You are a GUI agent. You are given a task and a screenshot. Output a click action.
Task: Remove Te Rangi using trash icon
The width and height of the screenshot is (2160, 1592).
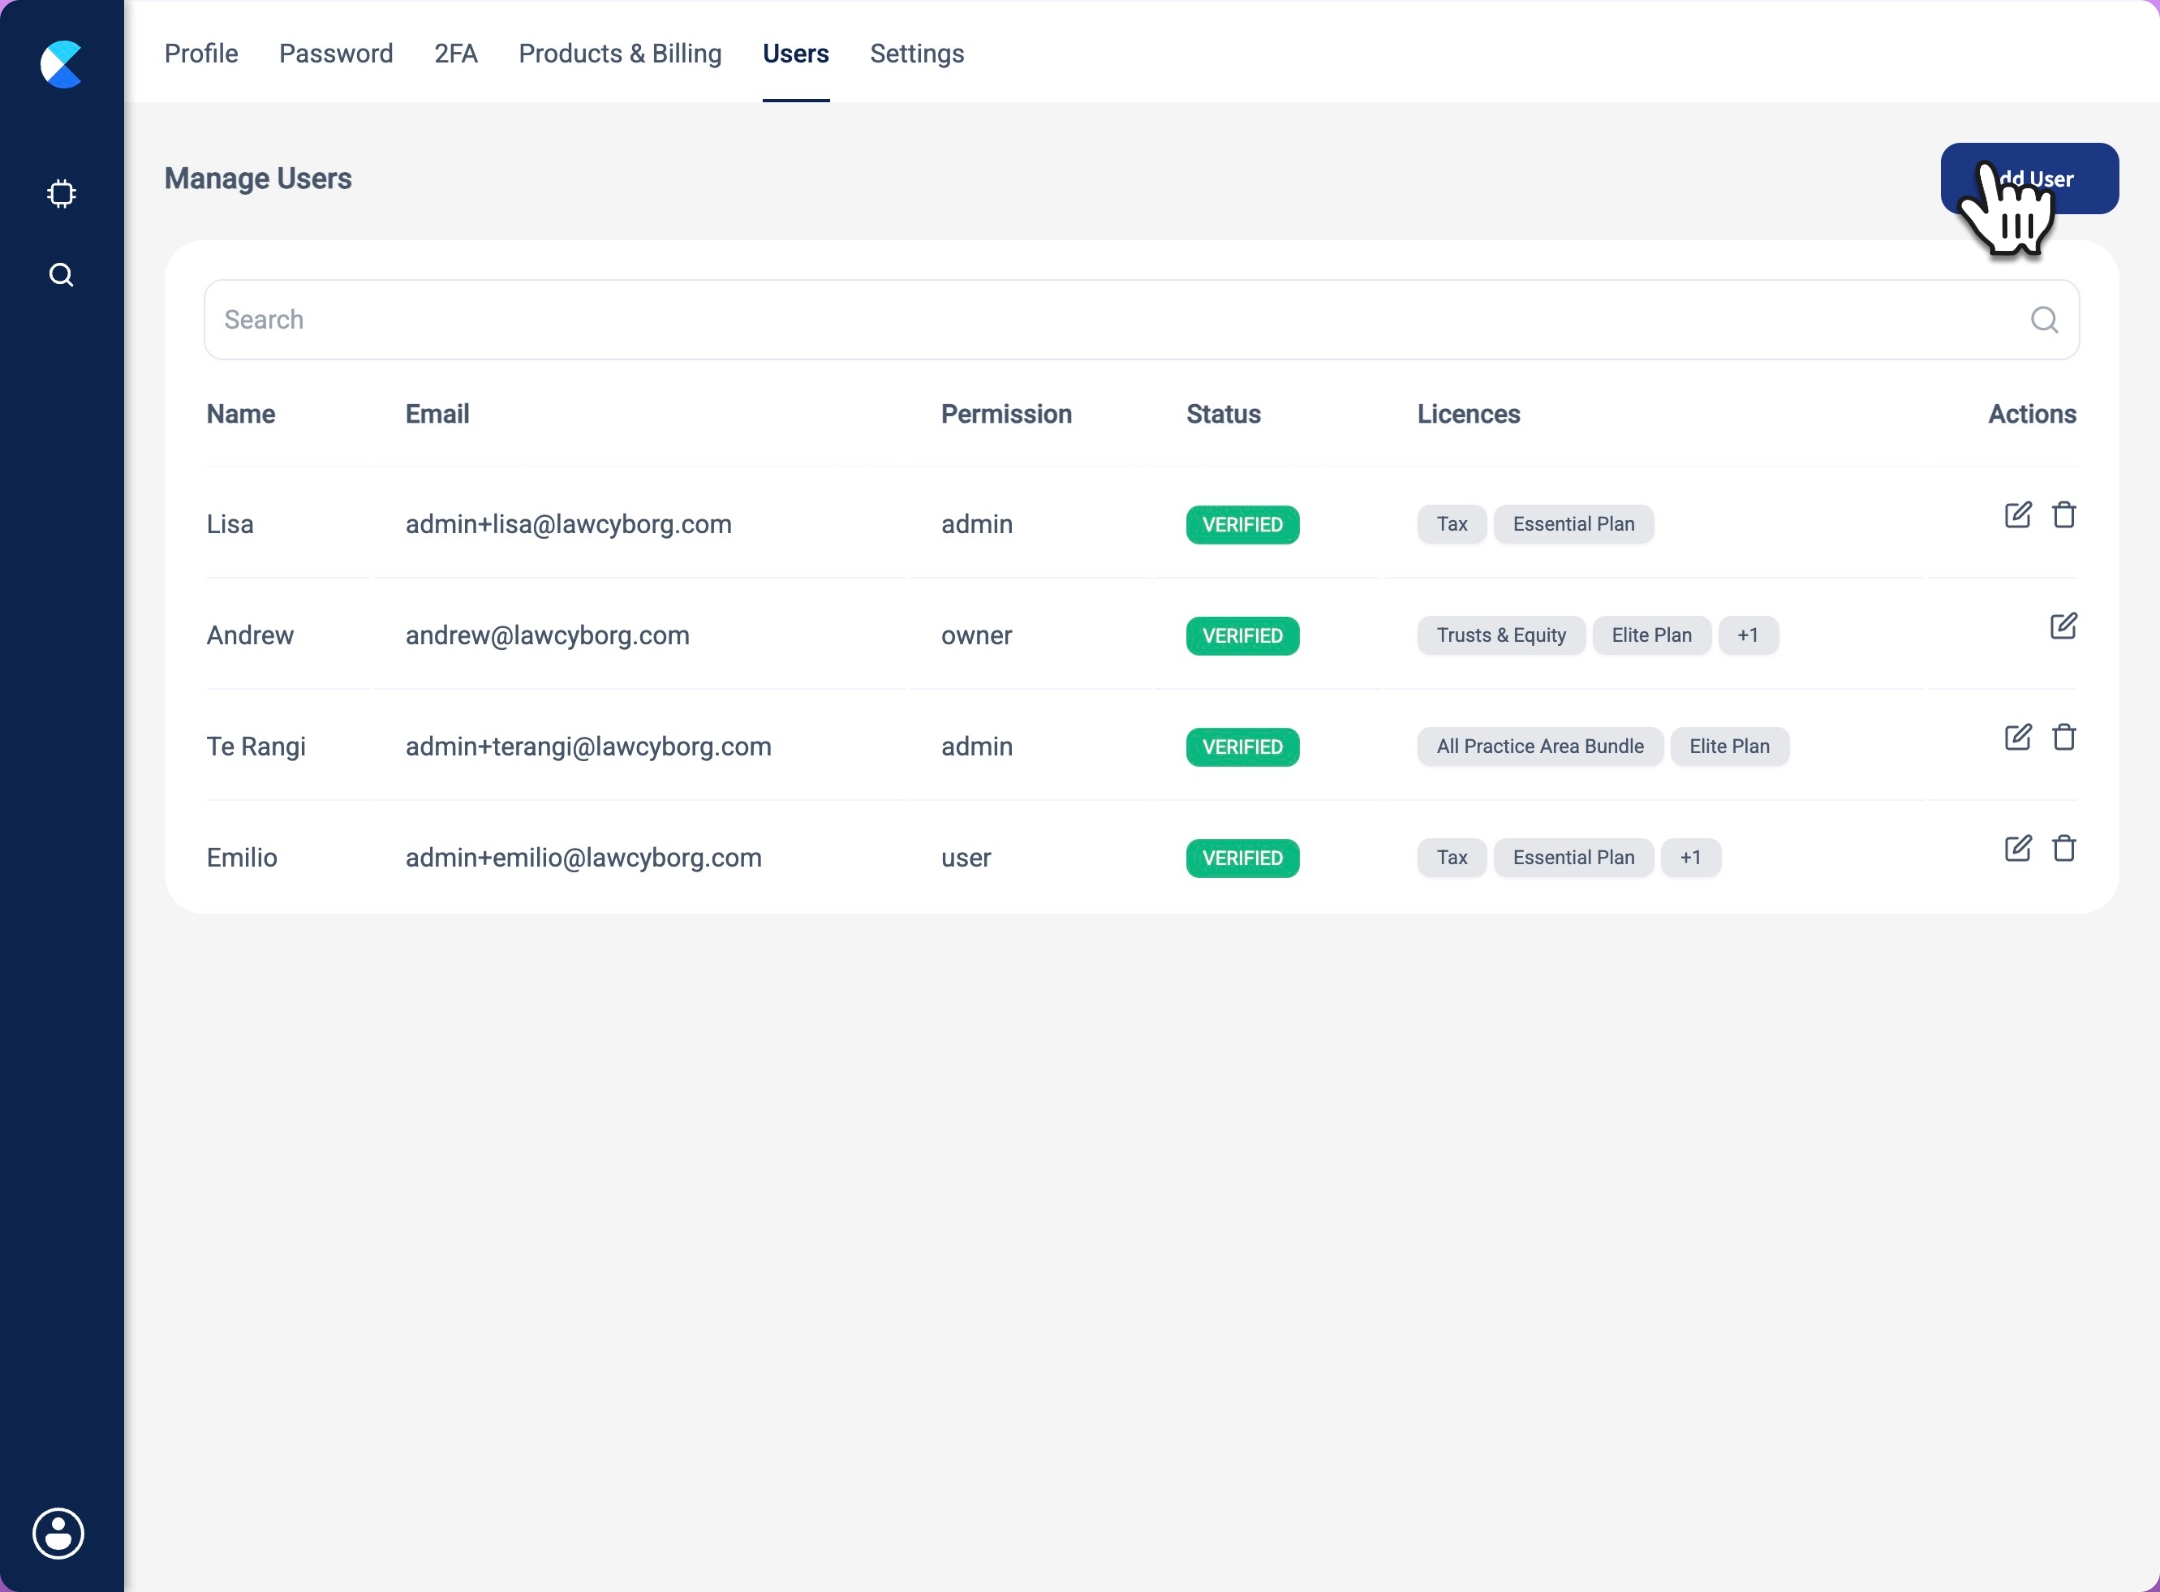pos(2063,737)
